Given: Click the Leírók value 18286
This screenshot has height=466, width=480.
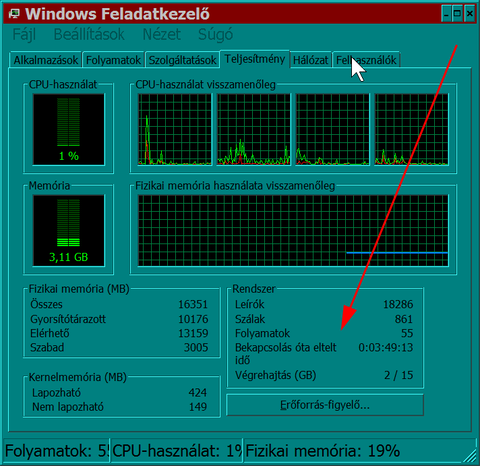Looking at the screenshot, I should (x=398, y=304).
